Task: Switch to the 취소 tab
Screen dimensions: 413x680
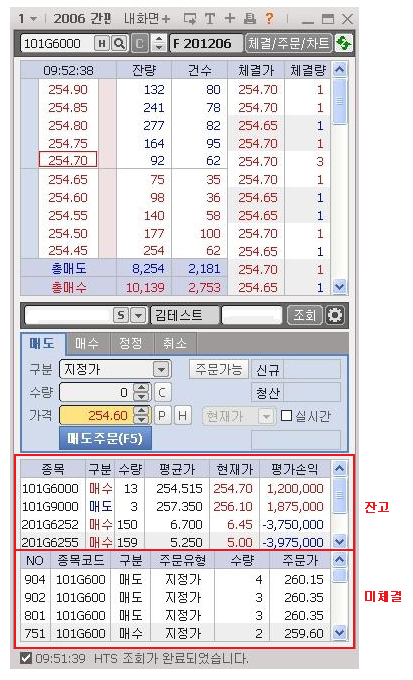Action: (x=175, y=343)
